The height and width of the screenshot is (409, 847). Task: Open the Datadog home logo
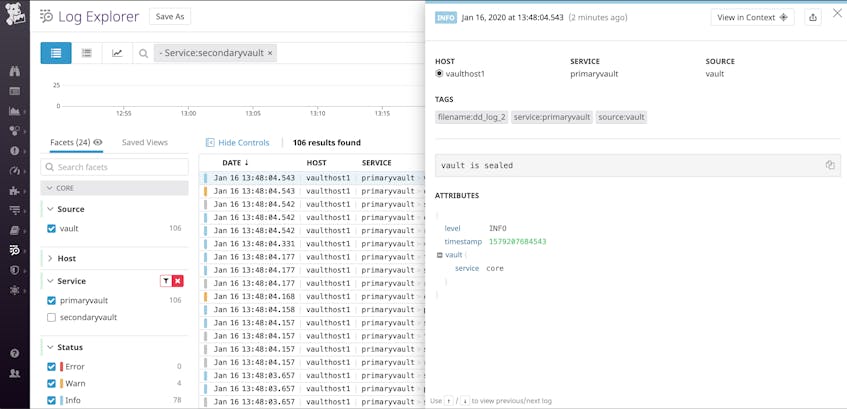(15, 15)
